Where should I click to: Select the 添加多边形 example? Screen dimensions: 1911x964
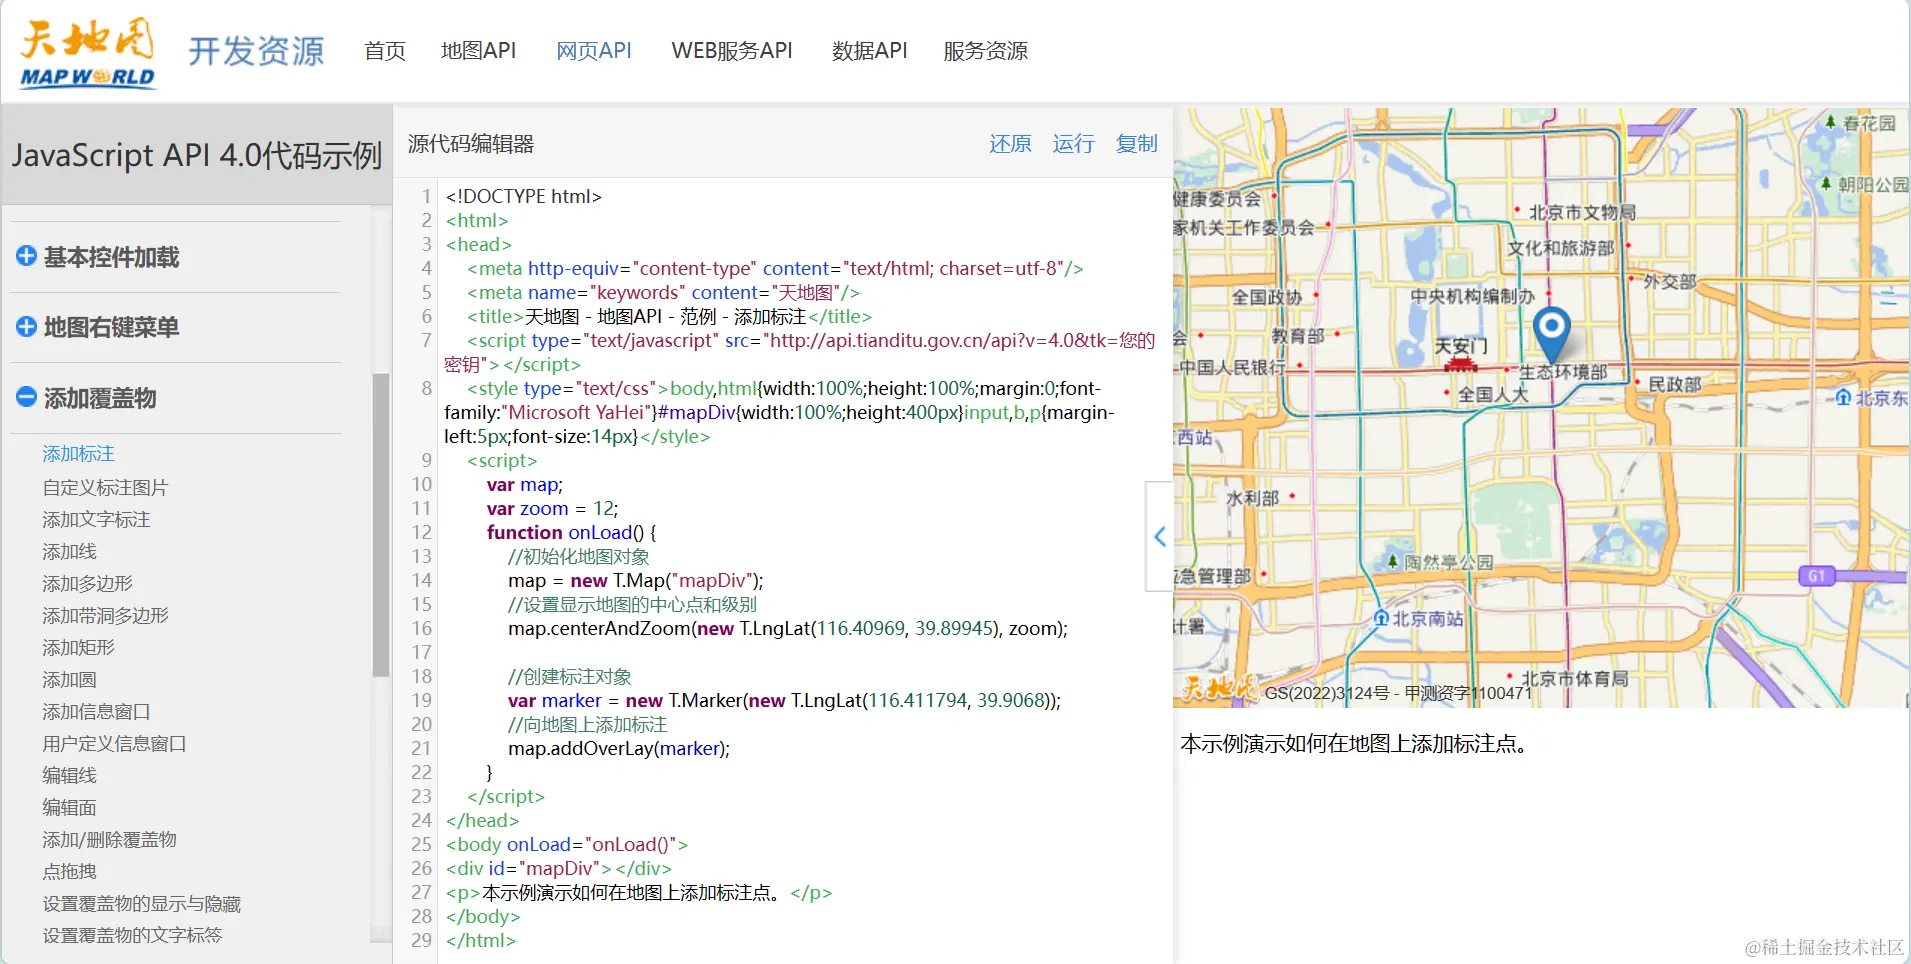coord(87,584)
